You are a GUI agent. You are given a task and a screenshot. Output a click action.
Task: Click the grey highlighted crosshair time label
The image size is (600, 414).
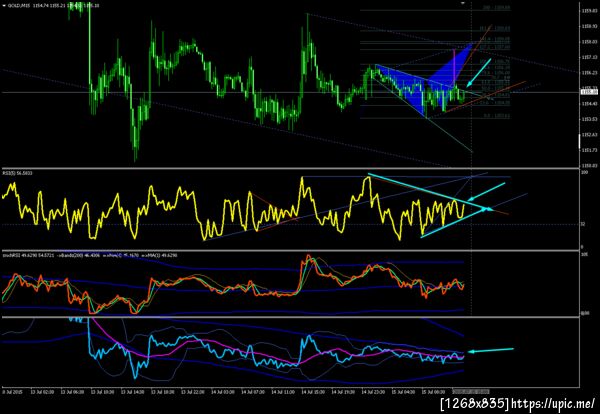[470, 392]
